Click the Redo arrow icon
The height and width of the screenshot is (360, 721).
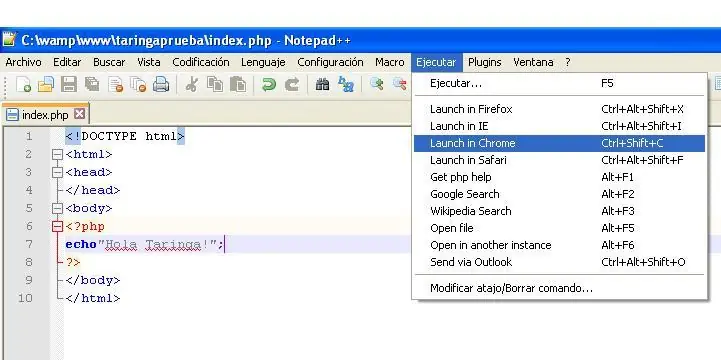tap(292, 85)
